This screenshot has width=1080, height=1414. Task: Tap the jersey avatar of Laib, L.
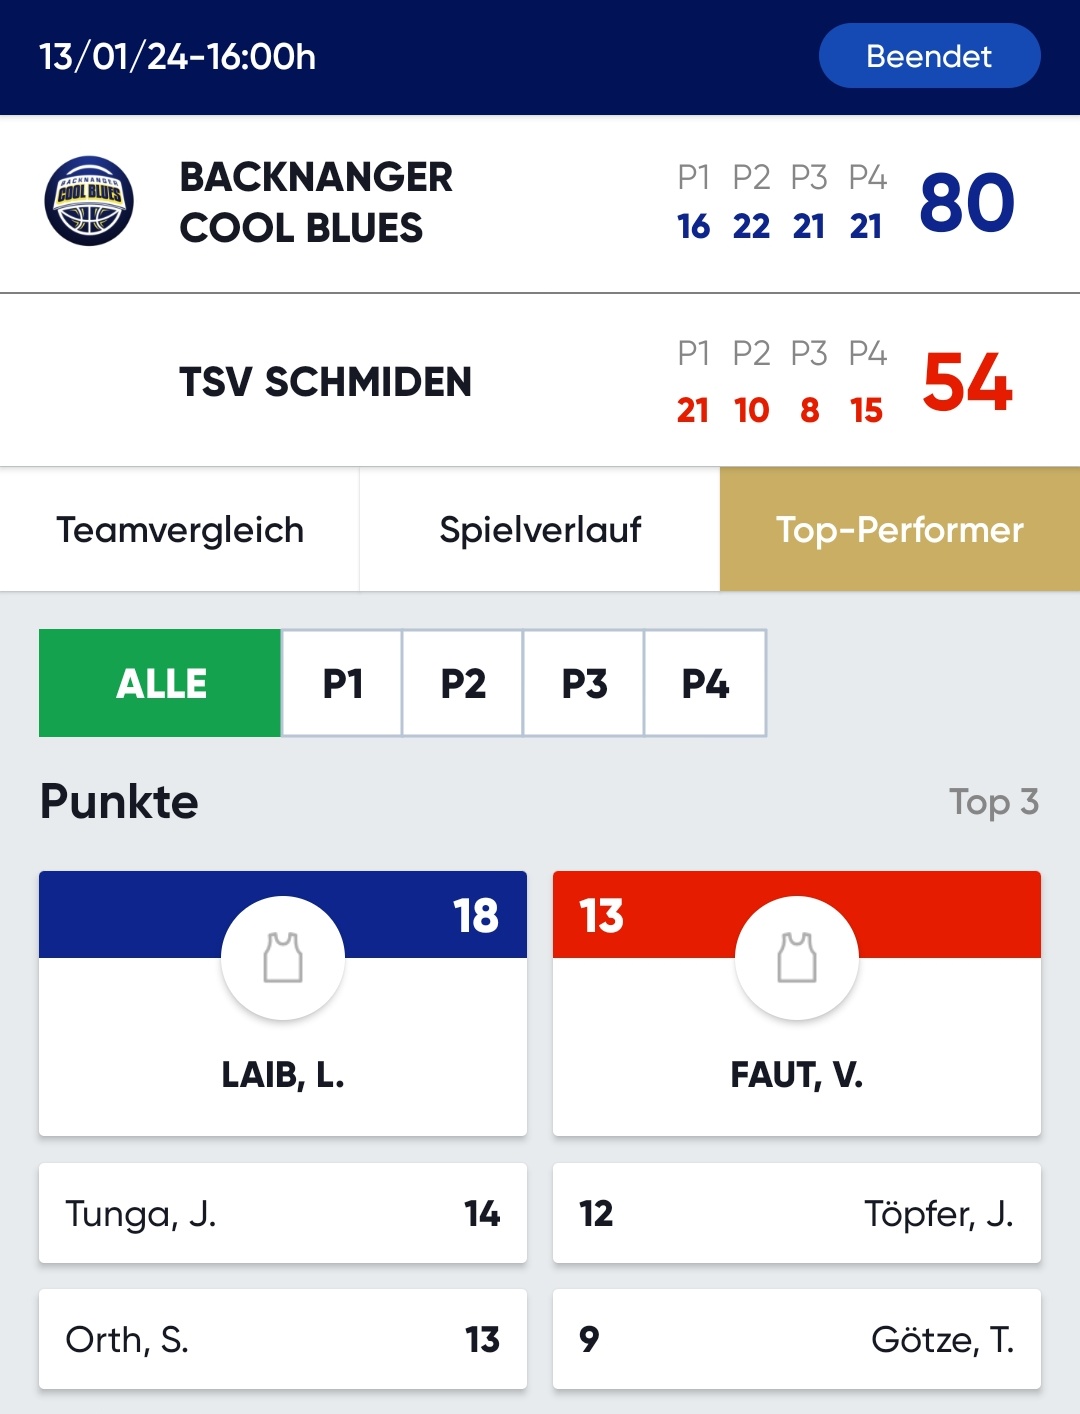click(x=283, y=958)
